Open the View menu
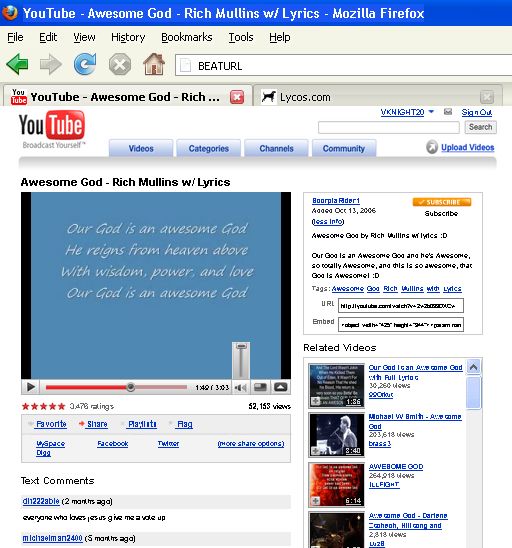512x548 pixels. 84,37
